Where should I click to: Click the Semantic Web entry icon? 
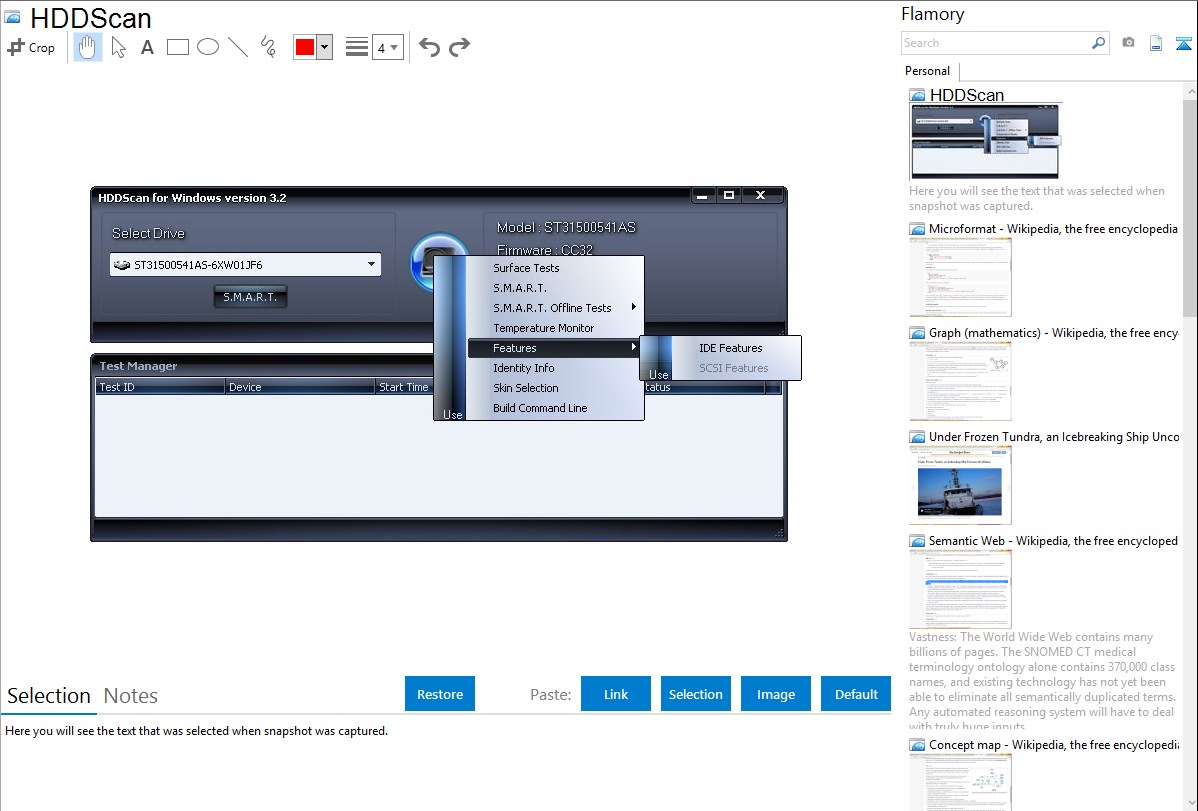(x=918, y=541)
